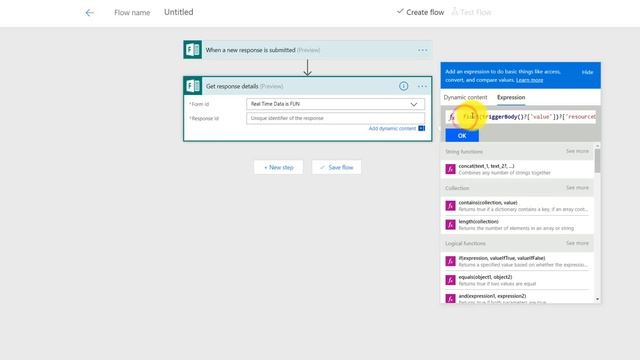The image size is (640, 360).
Task: Select the if(expression, valueIfTrue, valueIfFalse) function
Action: coord(517,261)
